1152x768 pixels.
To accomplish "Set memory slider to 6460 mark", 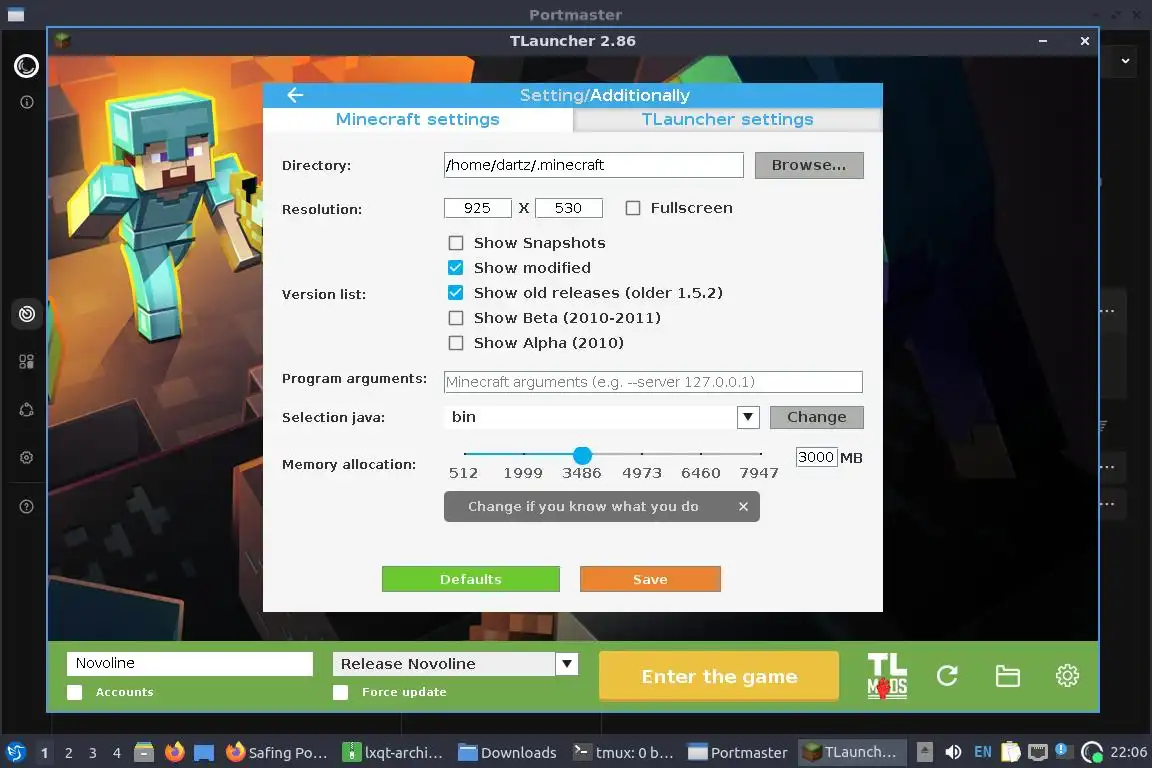I will [701, 454].
